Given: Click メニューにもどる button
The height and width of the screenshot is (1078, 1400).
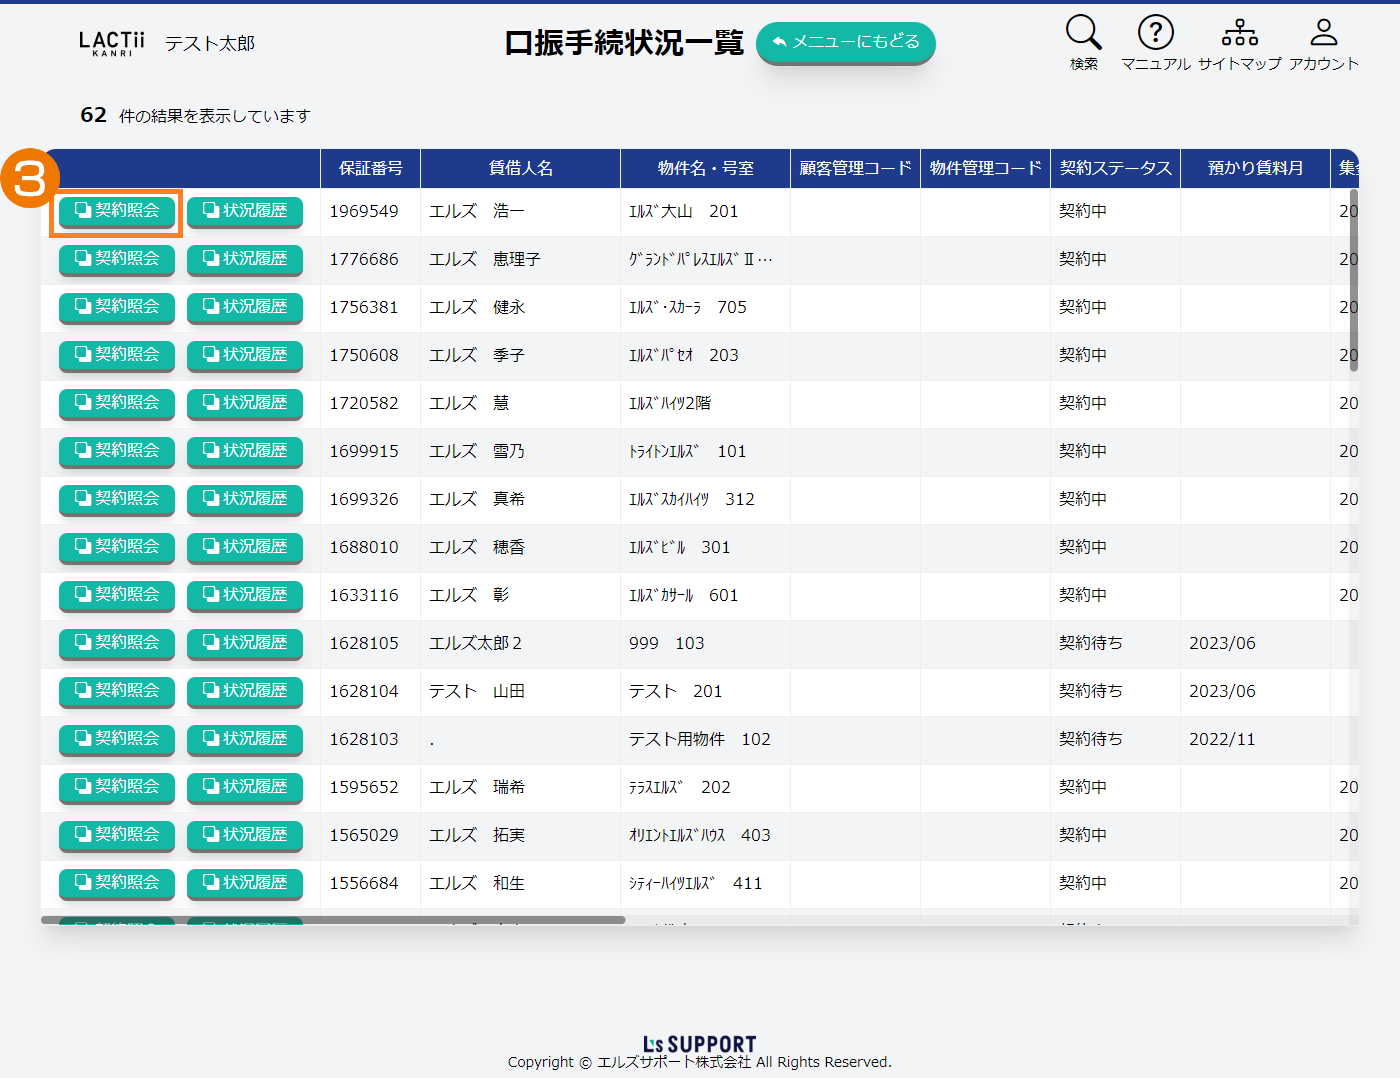Looking at the screenshot, I should point(845,42).
